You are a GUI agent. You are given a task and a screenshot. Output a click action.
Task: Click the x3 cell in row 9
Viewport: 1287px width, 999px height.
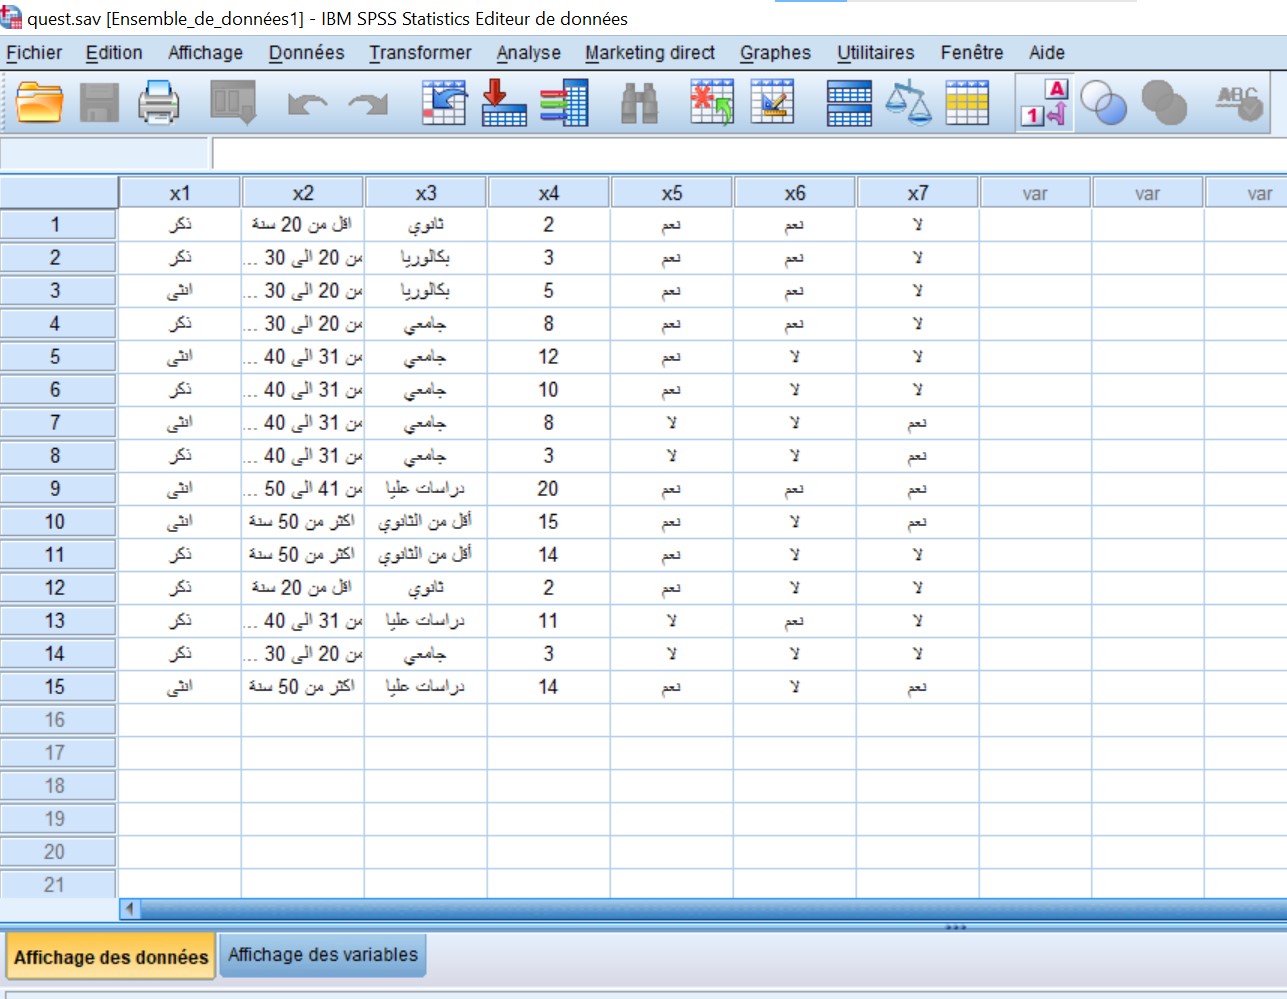(426, 489)
